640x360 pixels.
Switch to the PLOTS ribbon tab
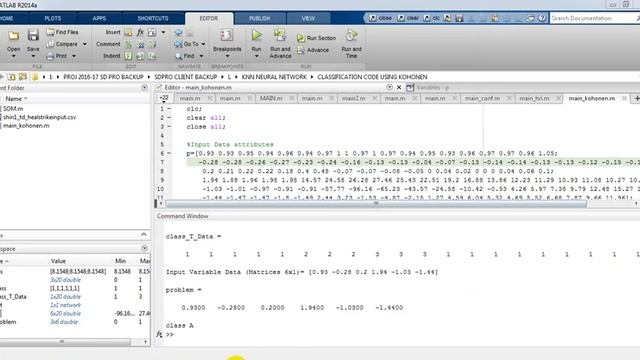tap(53, 18)
